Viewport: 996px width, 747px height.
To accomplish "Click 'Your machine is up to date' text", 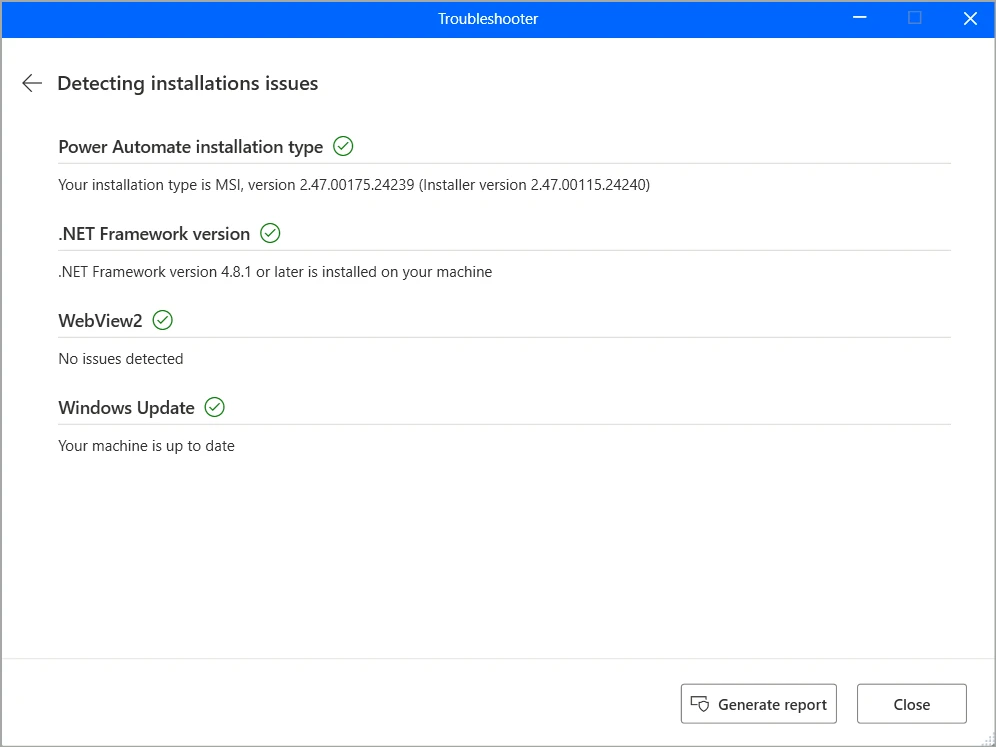I will pyautogui.click(x=146, y=446).
